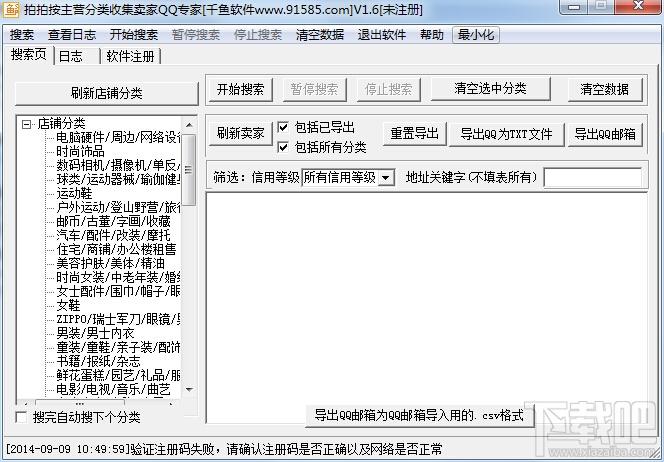The width and height of the screenshot is (664, 462).
Task: Open the 查看日志 menu item
Action: point(72,35)
